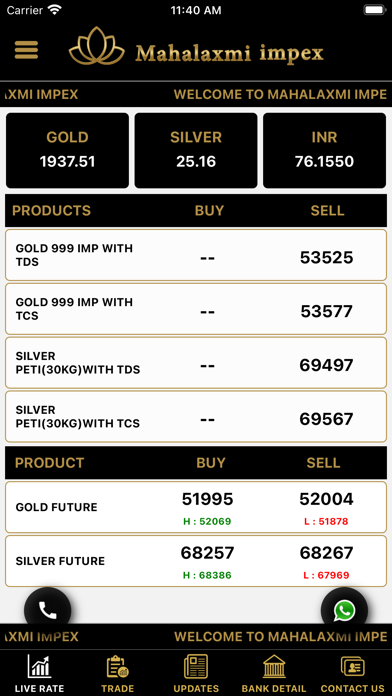Tap the SILVER 25.16 rate card
This screenshot has width=392, height=696.
click(x=196, y=150)
